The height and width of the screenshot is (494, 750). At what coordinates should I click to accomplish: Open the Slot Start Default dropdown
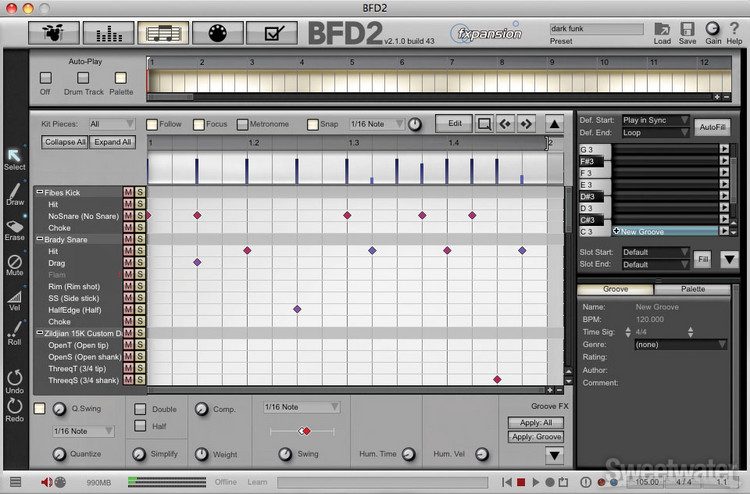click(x=655, y=252)
